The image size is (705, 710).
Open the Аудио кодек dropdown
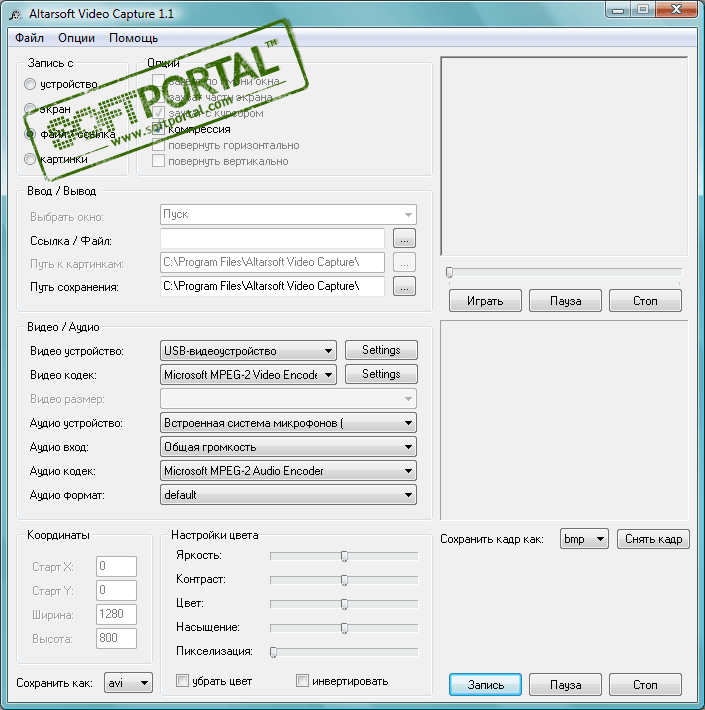point(288,470)
